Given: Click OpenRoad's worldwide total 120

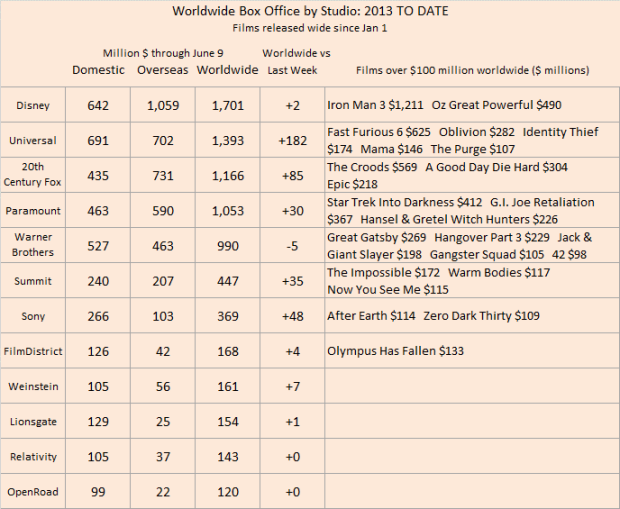Looking at the screenshot, I should click(228, 492).
